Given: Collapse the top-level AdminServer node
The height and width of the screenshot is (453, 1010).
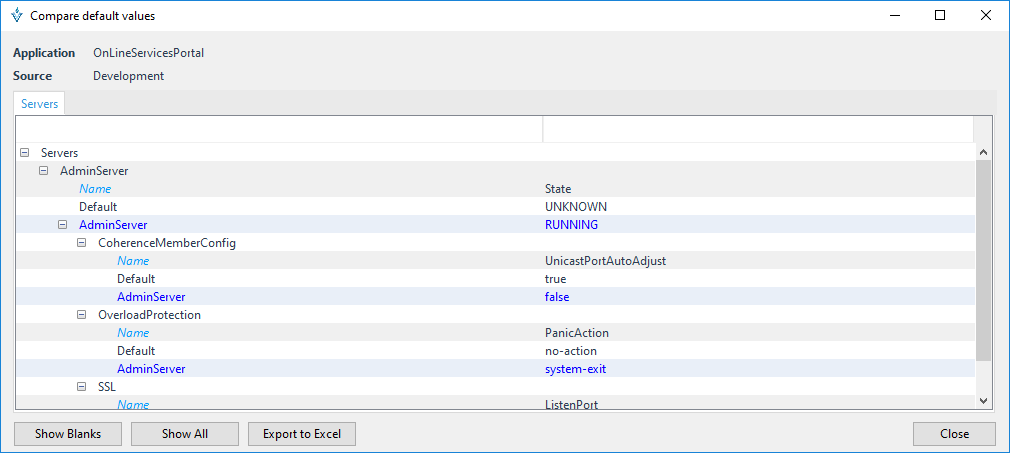Looking at the screenshot, I should (43, 171).
